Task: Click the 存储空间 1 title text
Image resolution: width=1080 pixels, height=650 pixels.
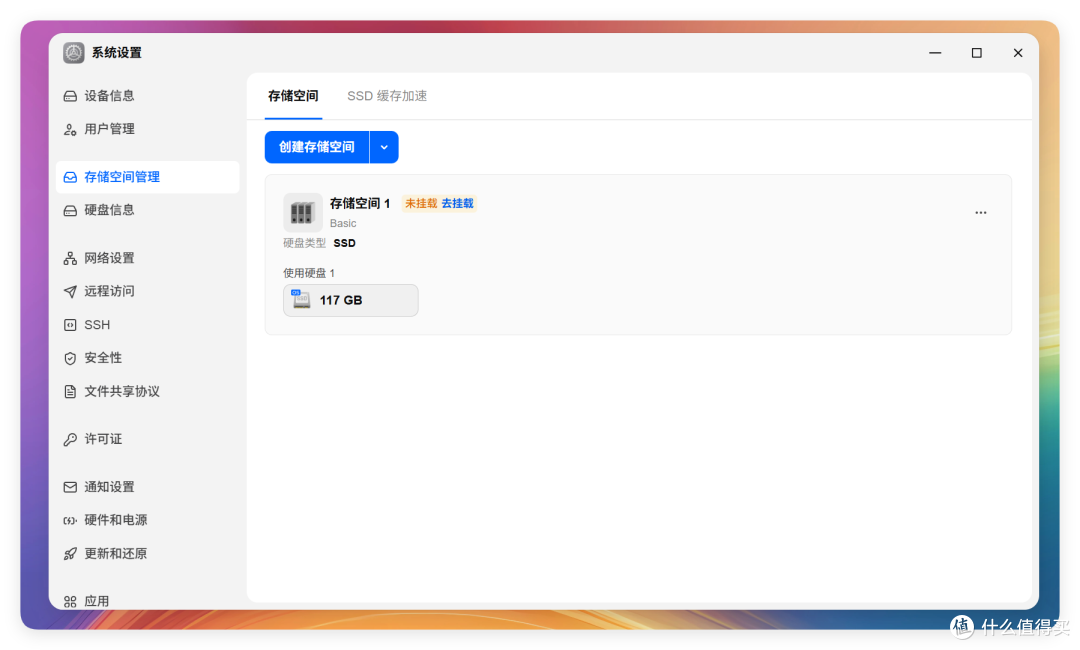Action: click(360, 203)
